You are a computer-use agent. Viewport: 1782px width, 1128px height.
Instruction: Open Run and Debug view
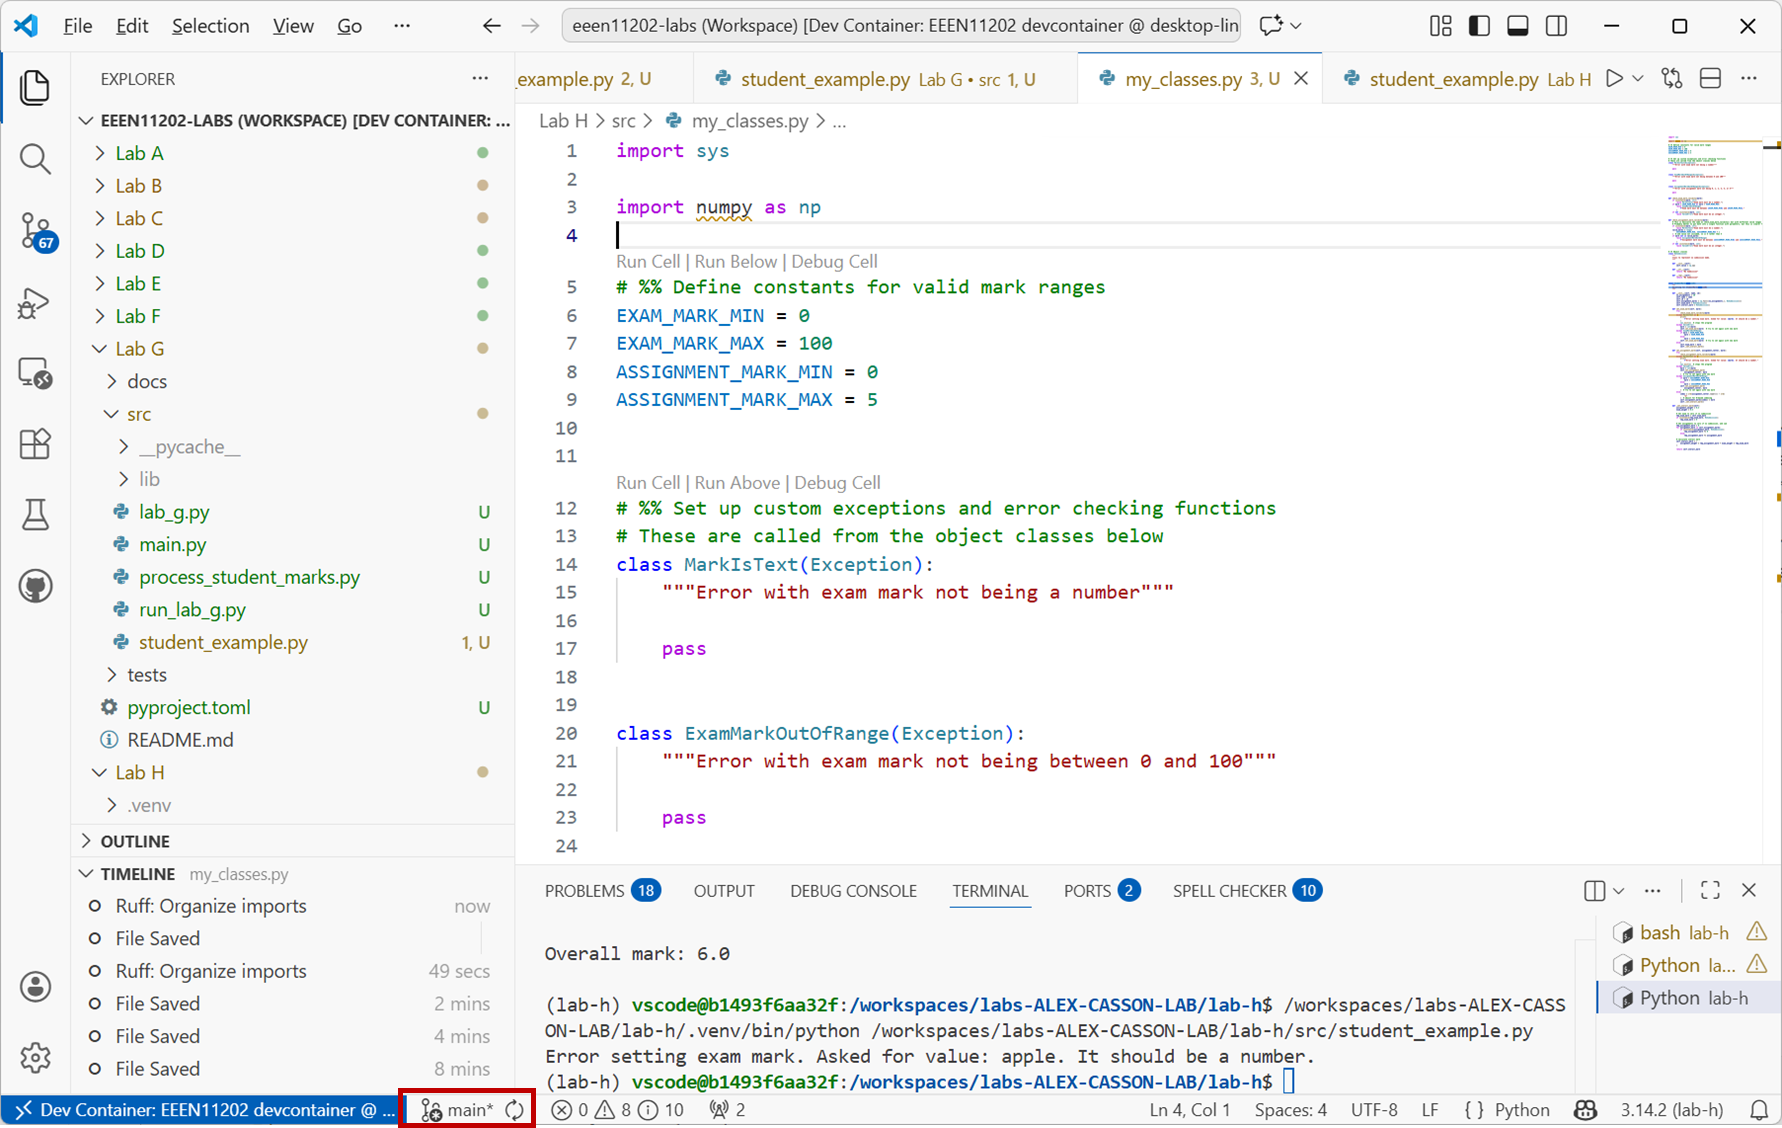pos(36,303)
